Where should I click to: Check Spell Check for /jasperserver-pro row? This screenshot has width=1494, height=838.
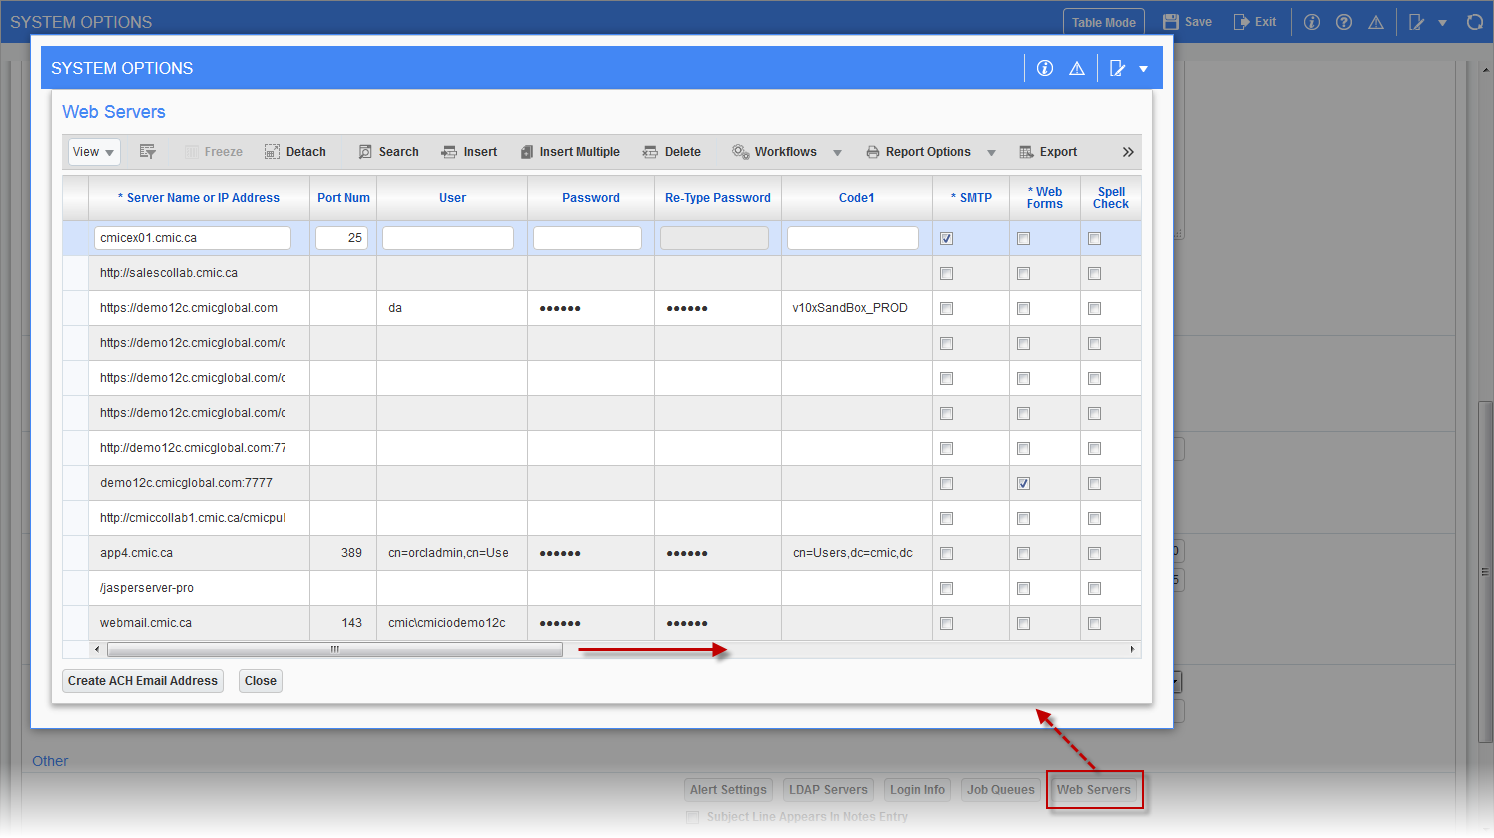tap(1094, 588)
